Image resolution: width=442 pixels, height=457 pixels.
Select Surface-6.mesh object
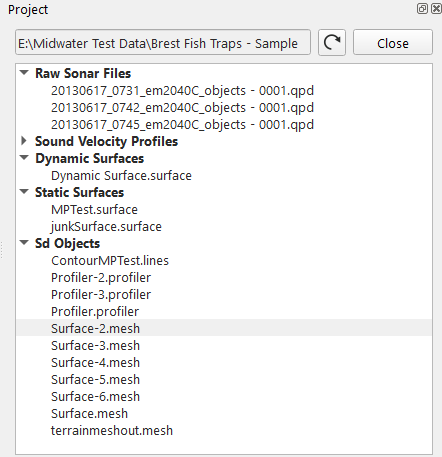click(x=95, y=397)
